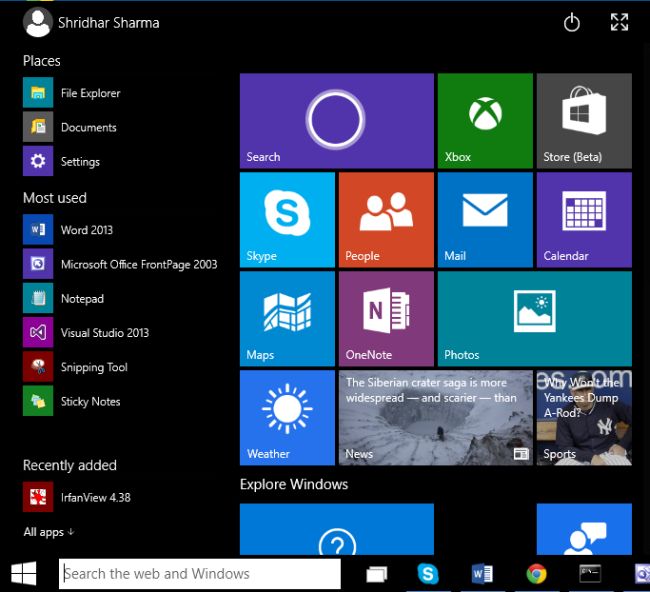The height and width of the screenshot is (592, 650).
Task: Open the News tile about Siberian crater
Action: (436, 417)
